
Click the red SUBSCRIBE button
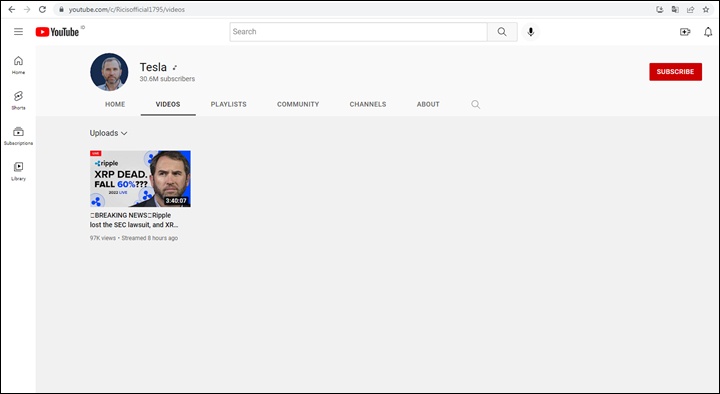pos(675,72)
